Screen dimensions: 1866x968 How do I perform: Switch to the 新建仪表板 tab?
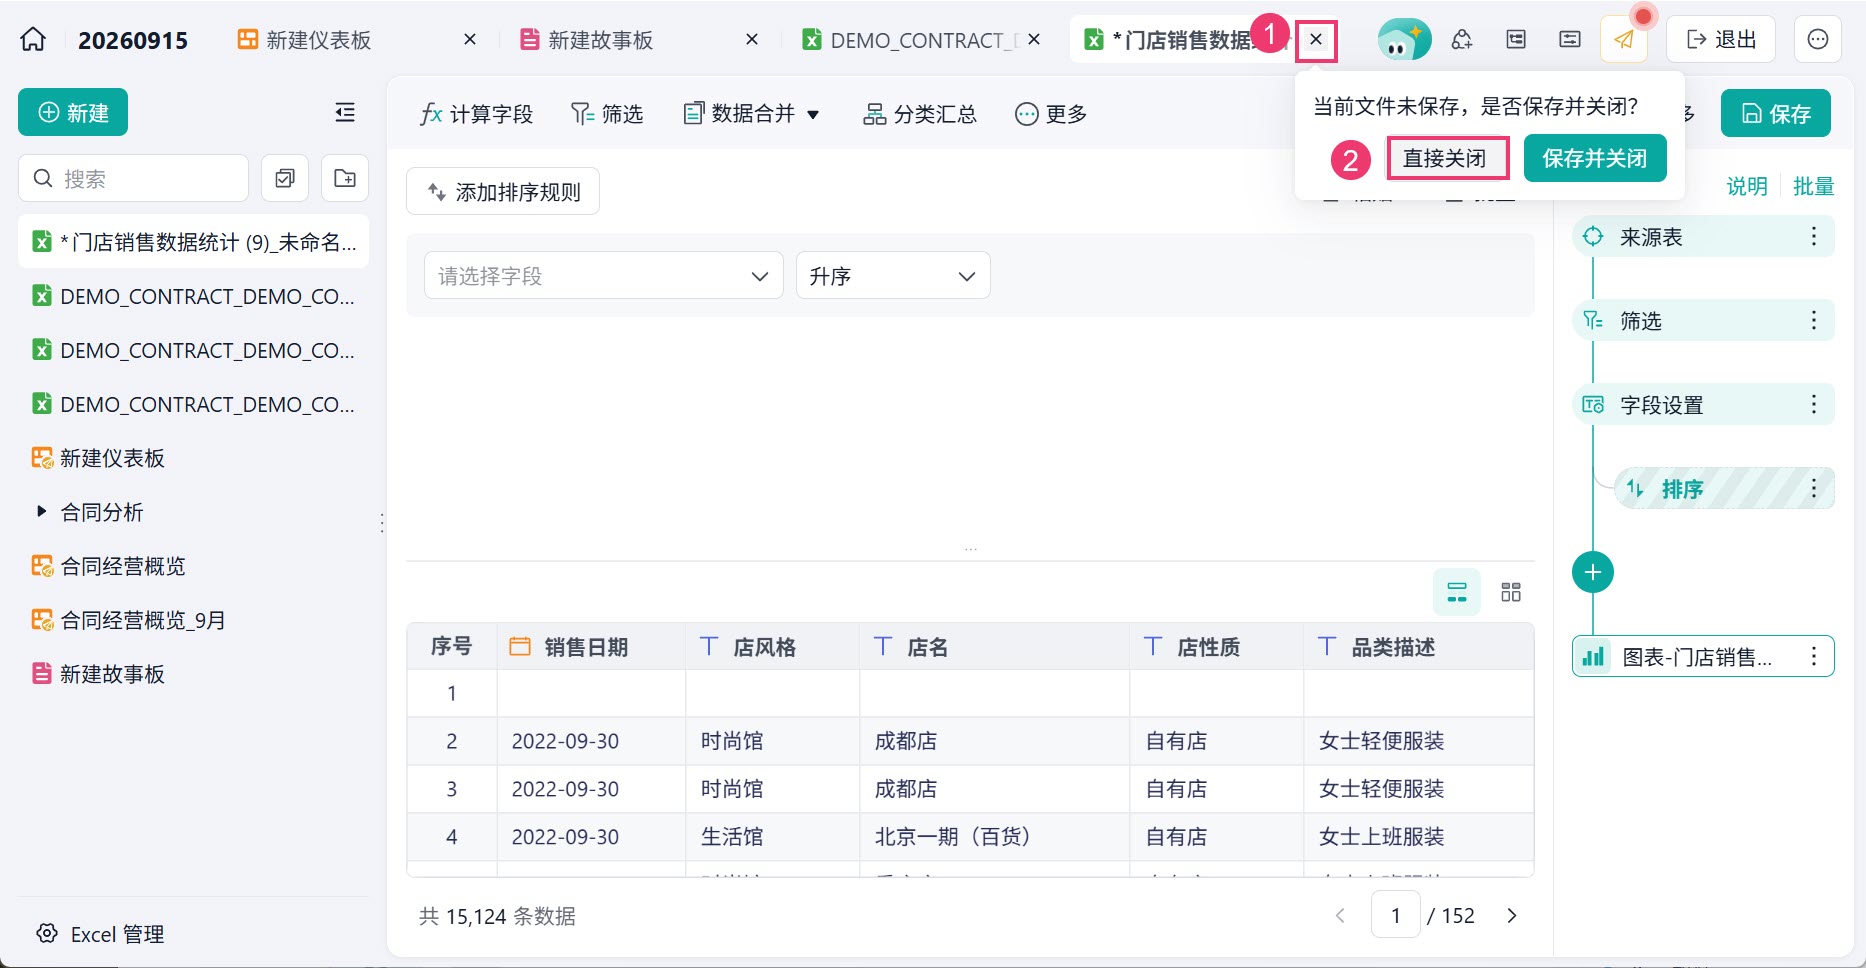click(318, 40)
